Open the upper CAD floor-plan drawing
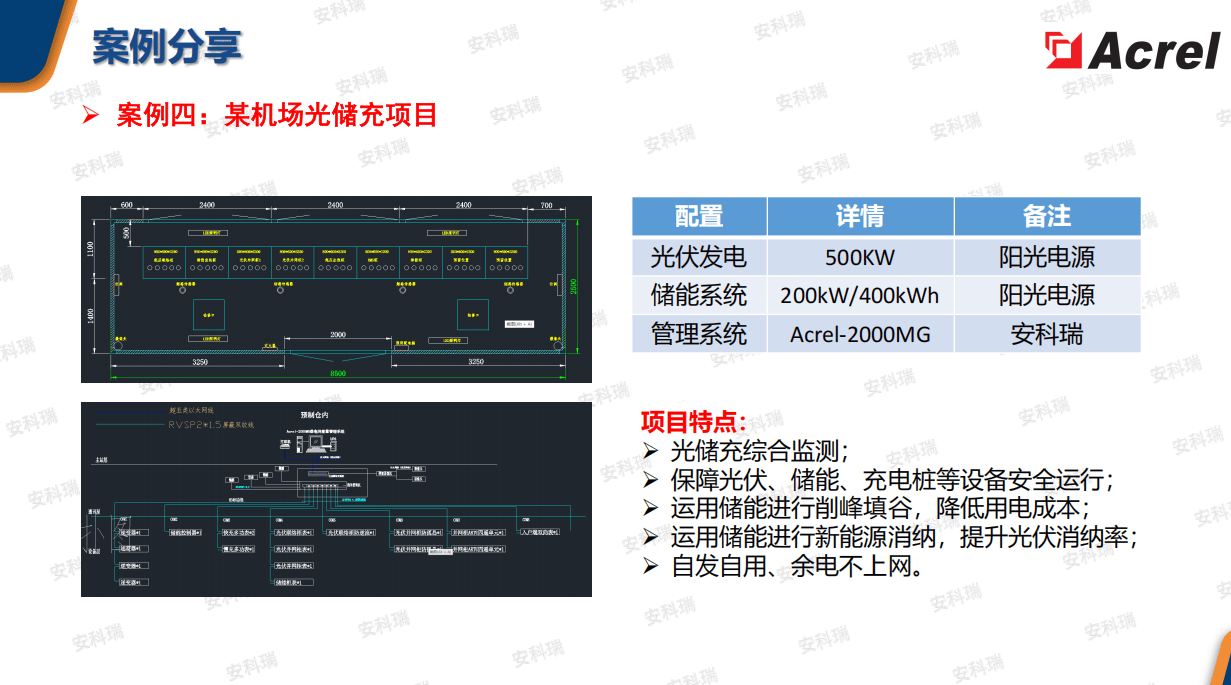The image size is (1231, 685). point(336,289)
